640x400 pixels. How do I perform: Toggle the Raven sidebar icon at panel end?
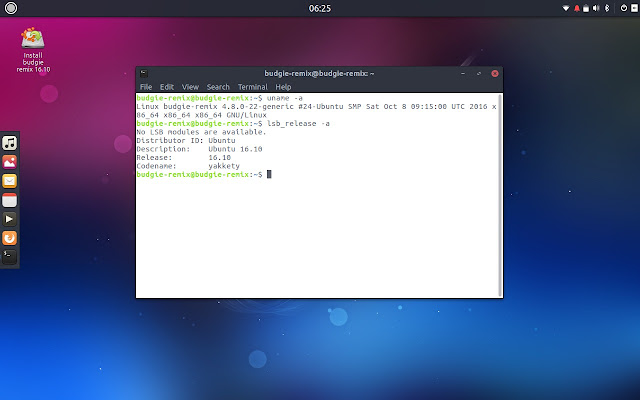[634, 8]
